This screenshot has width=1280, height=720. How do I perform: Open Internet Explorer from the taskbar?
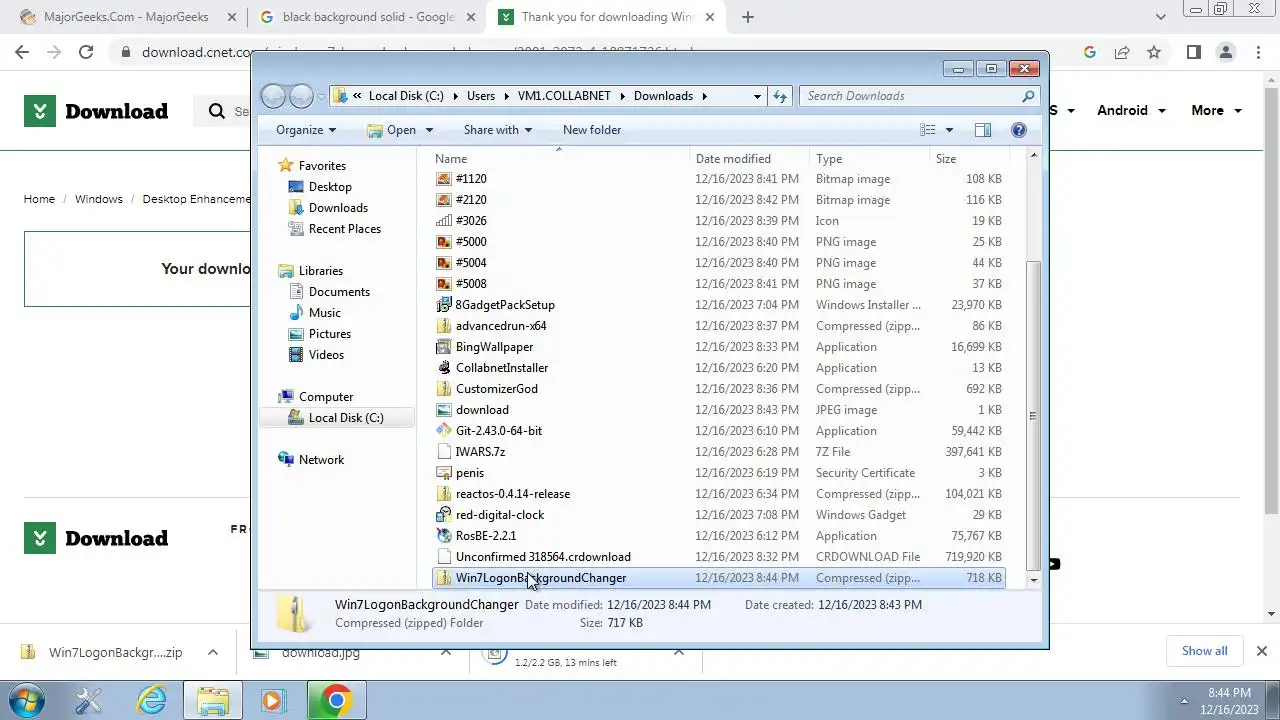point(151,701)
